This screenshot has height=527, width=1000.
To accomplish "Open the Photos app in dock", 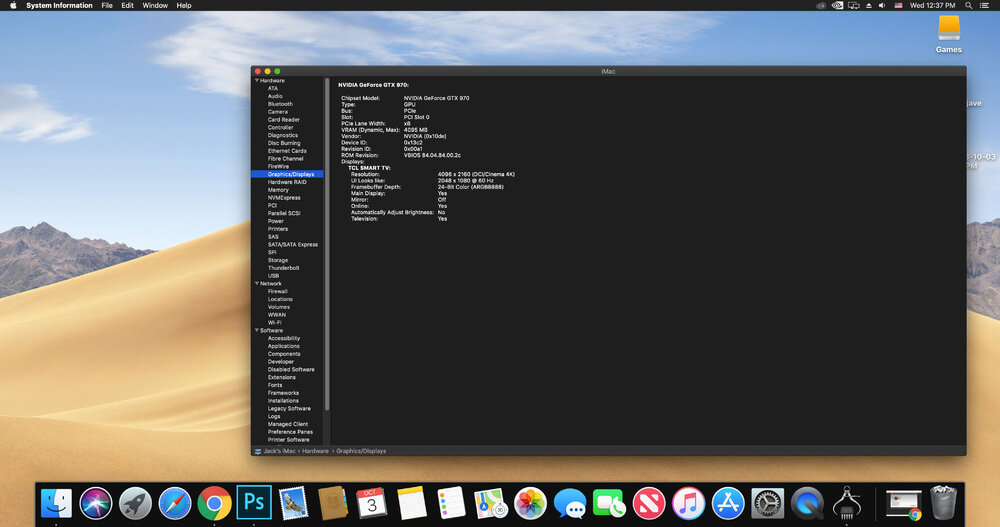I will 530,502.
